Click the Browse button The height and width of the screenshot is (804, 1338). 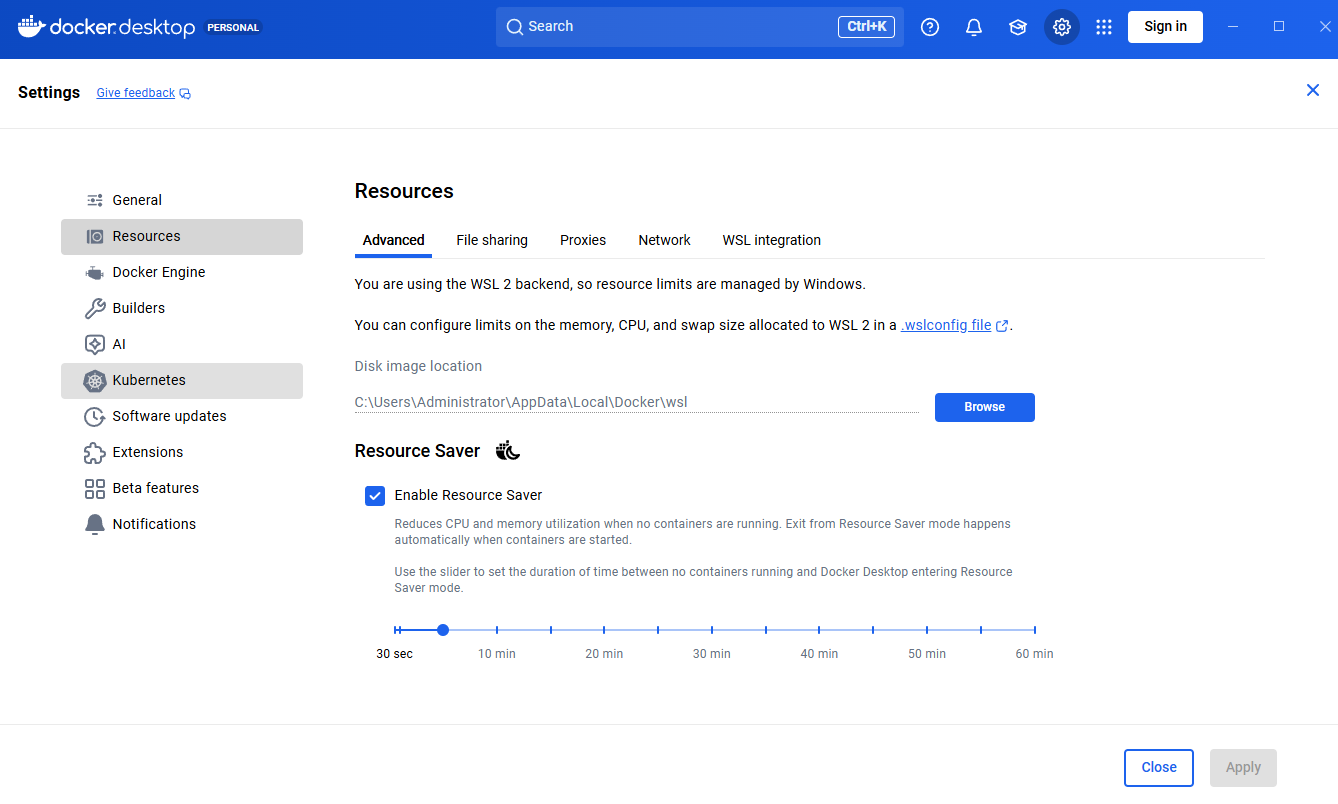(985, 407)
